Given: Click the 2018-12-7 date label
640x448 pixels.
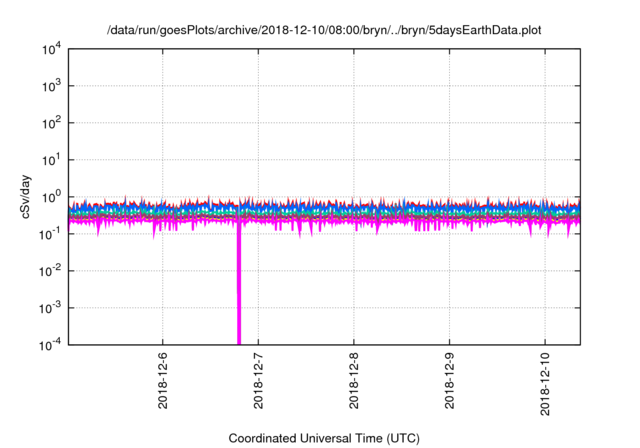Looking at the screenshot, I should (x=258, y=381).
